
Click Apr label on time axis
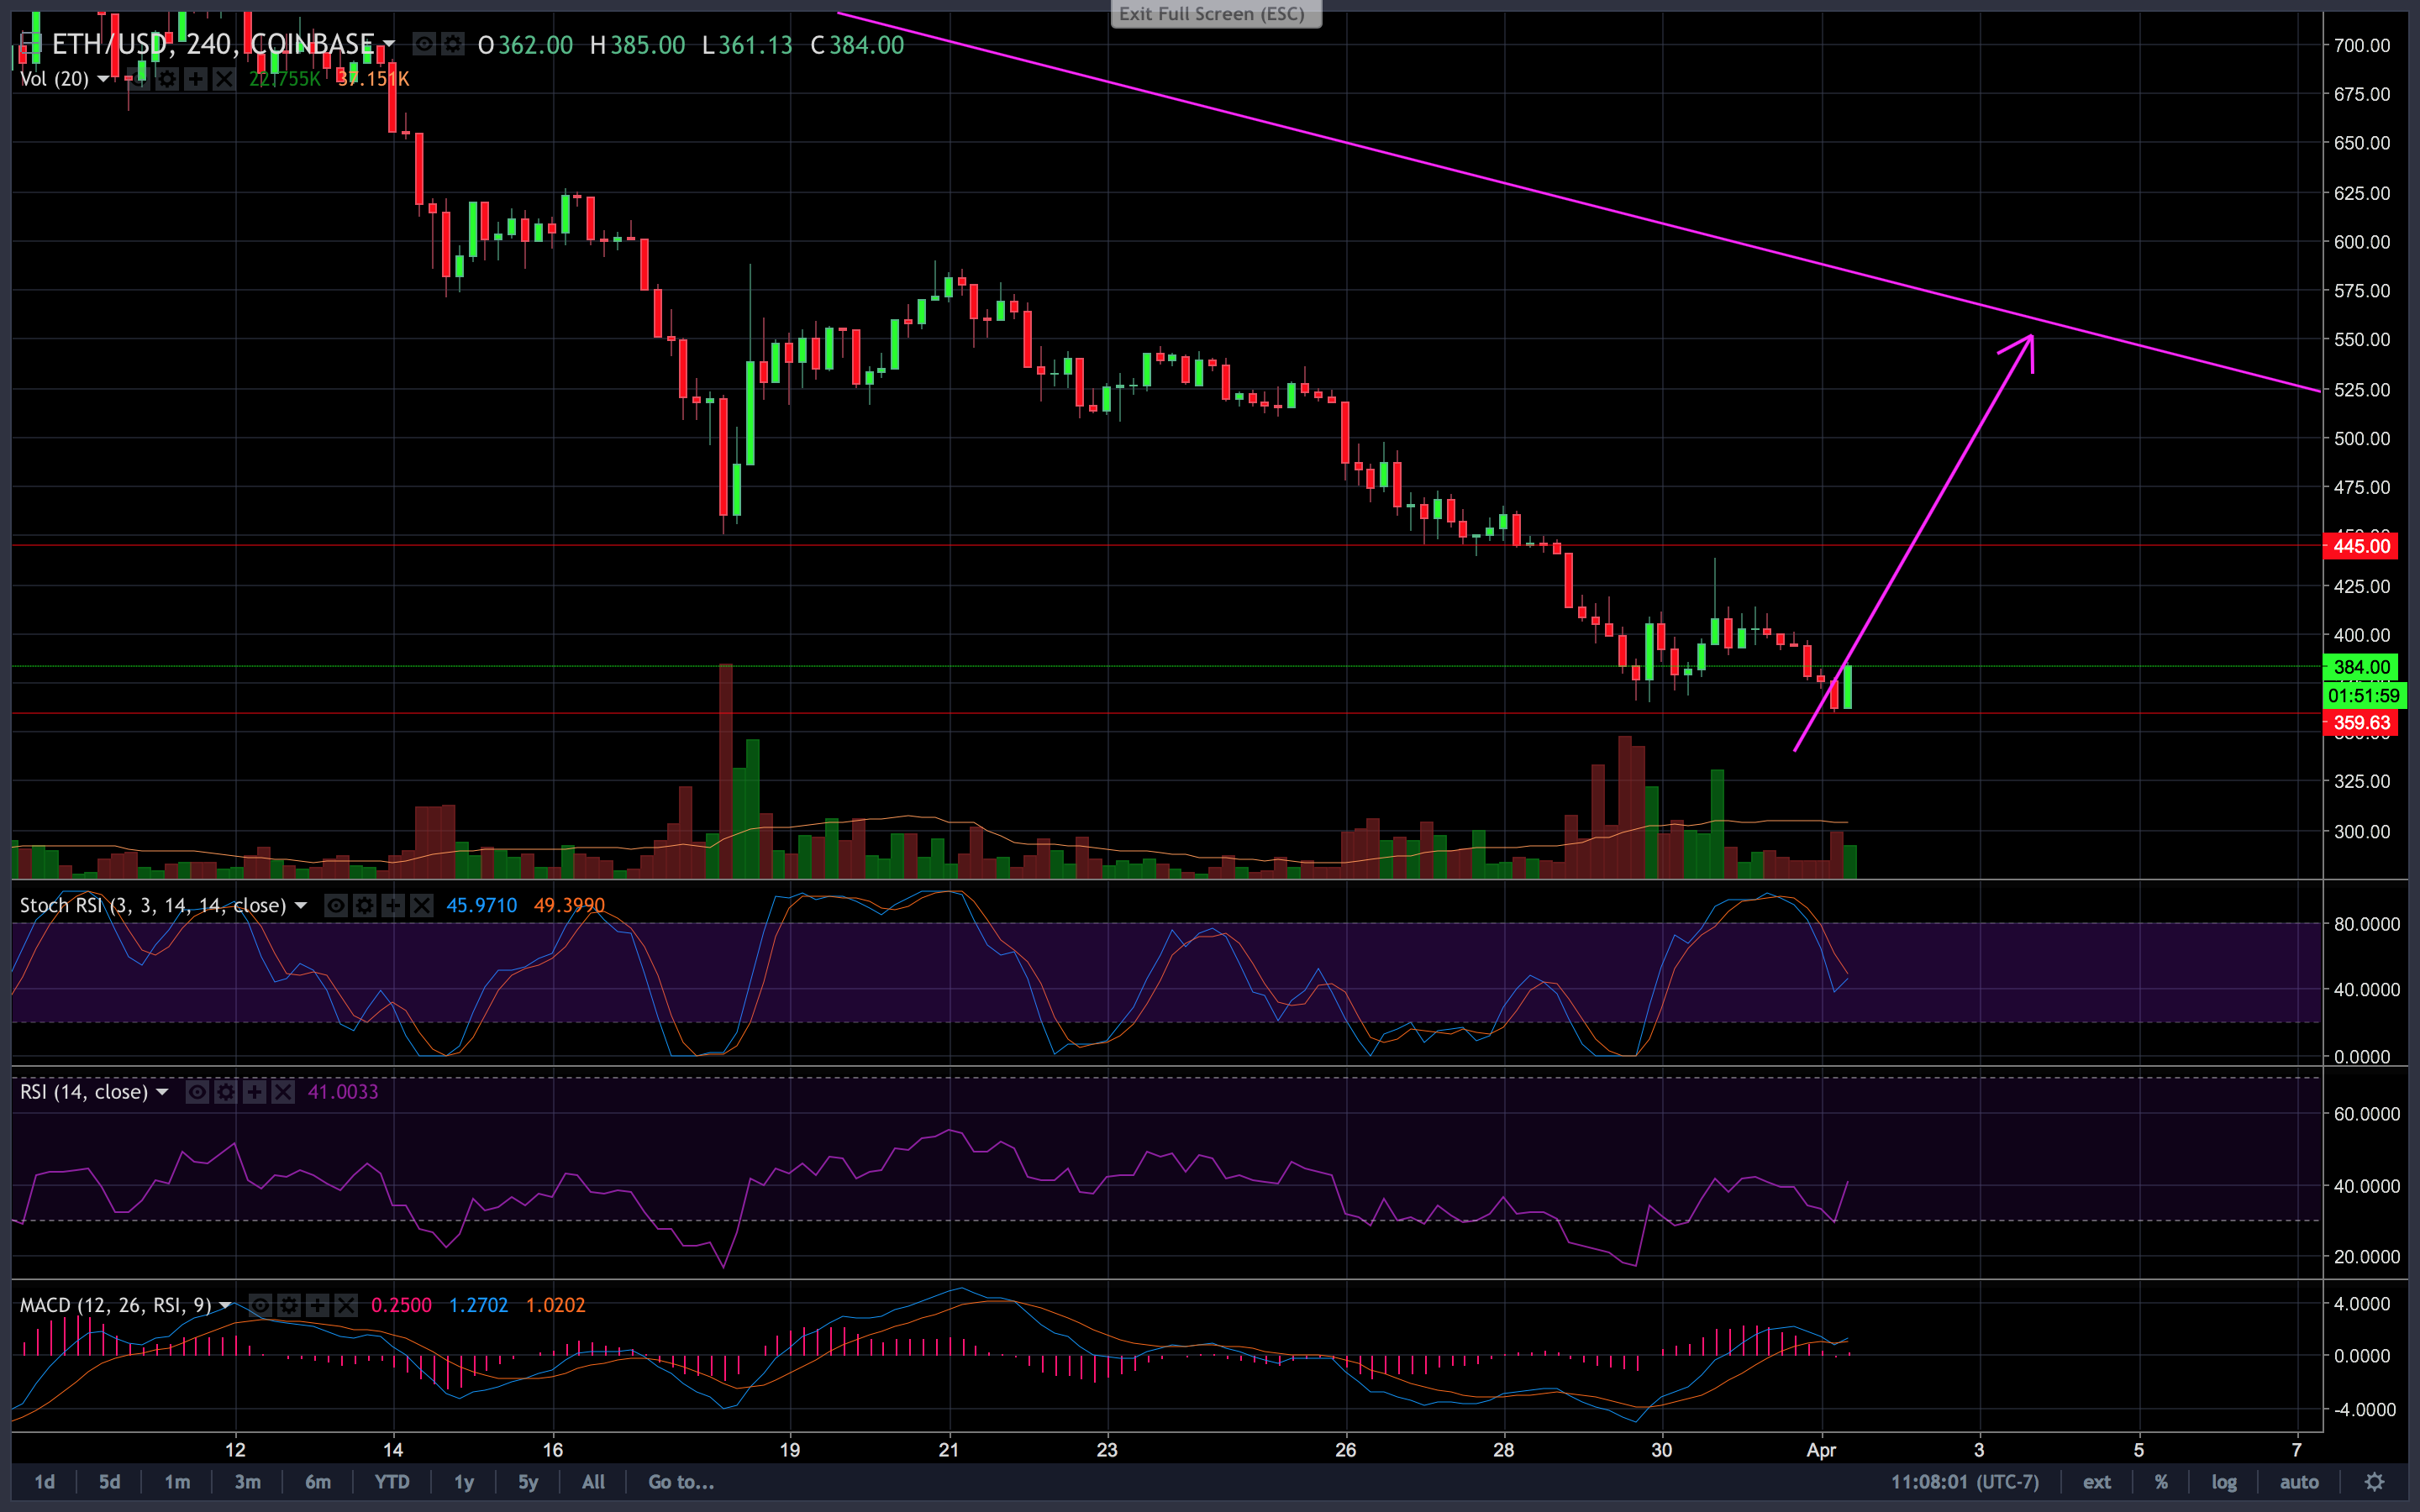pyautogui.click(x=1821, y=1450)
